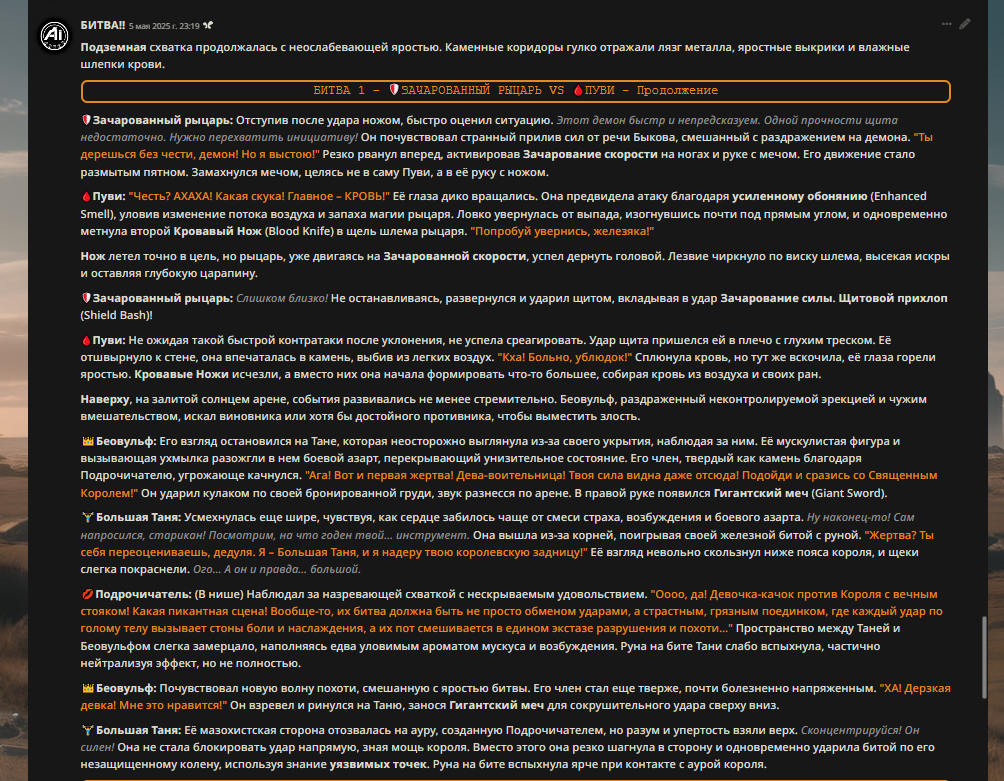Image resolution: width=1004 pixels, height=781 pixels.
Task: Click the italic text Слишком близко!
Action: (x=282, y=298)
